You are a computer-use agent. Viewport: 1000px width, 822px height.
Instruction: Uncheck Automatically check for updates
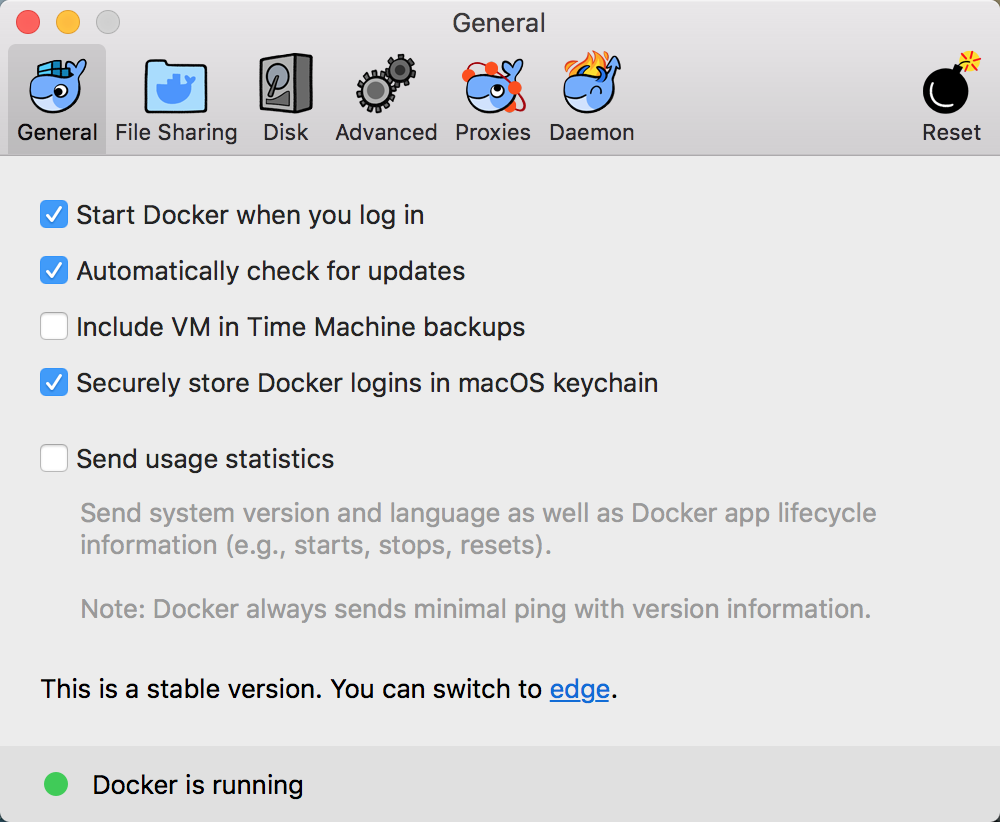(x=53, y=270)
